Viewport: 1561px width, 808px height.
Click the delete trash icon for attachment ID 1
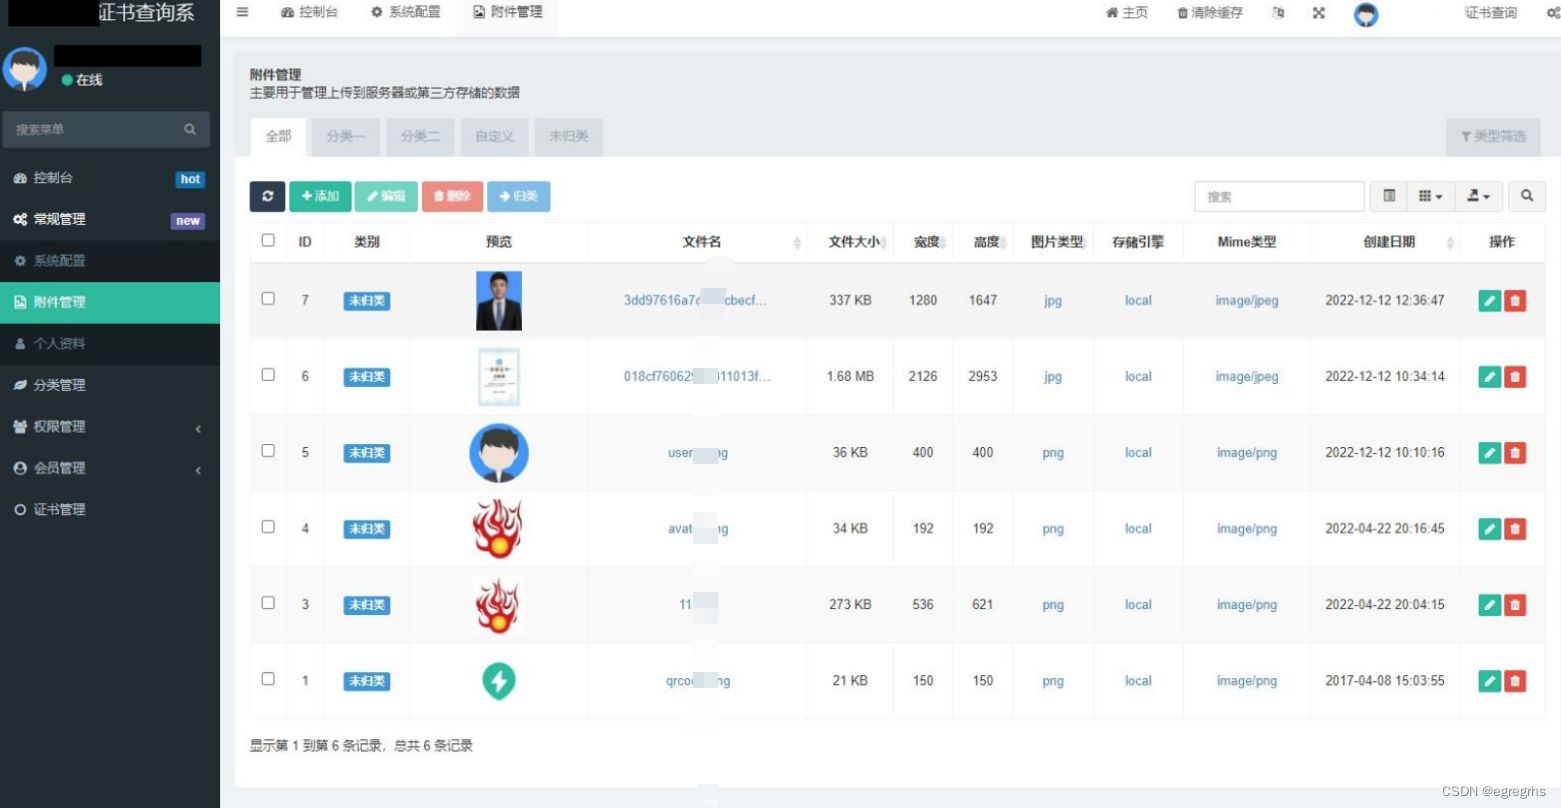[x=1515, y=680]
